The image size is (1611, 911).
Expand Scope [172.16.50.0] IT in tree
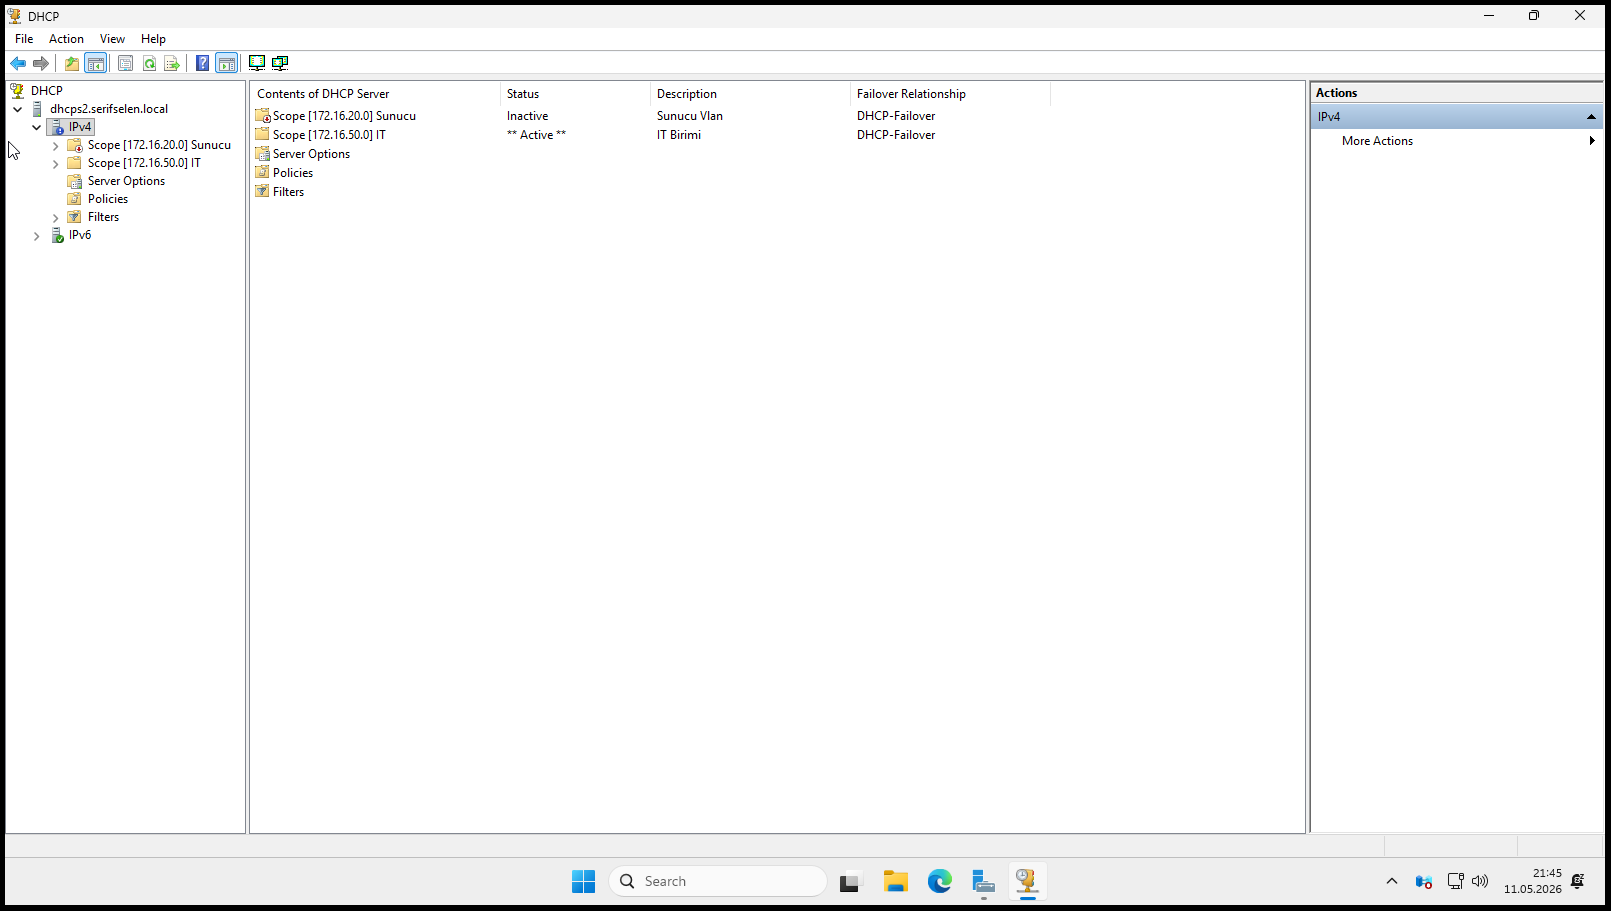click(56, 164)
